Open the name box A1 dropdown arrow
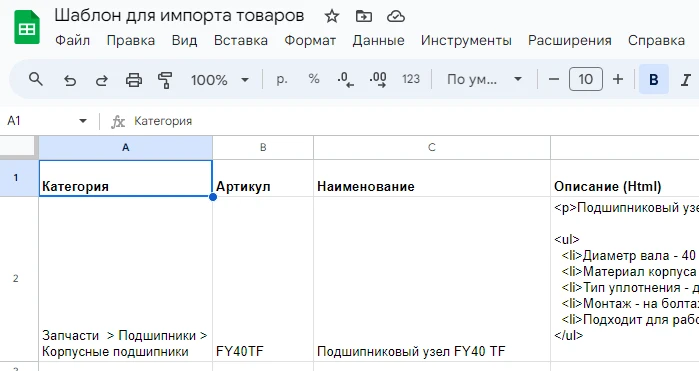 pos(82,121)
